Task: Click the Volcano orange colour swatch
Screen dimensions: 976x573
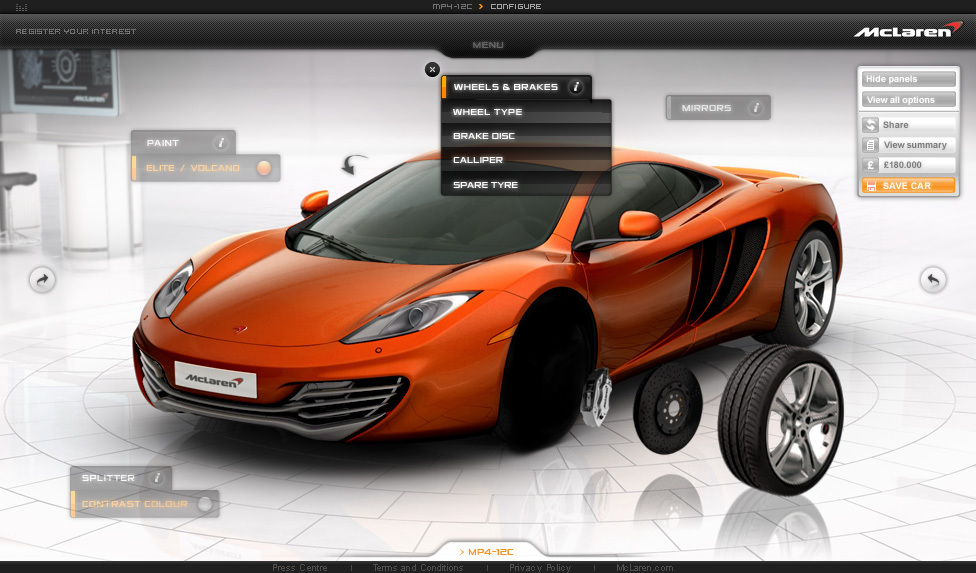Action: click(x=264, y=168)
